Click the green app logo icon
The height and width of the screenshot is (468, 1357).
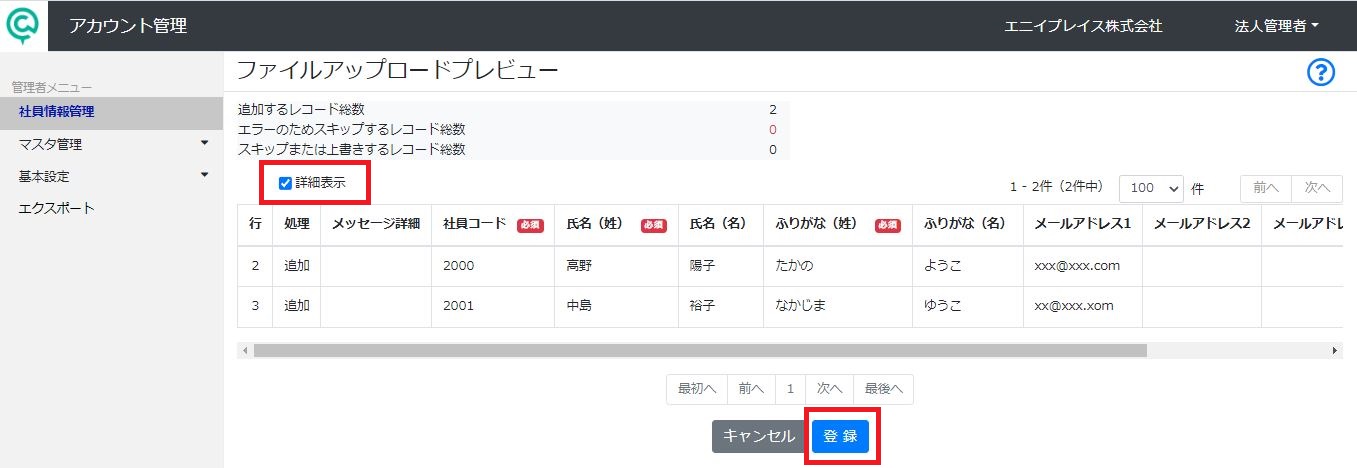tap(22, 25)
